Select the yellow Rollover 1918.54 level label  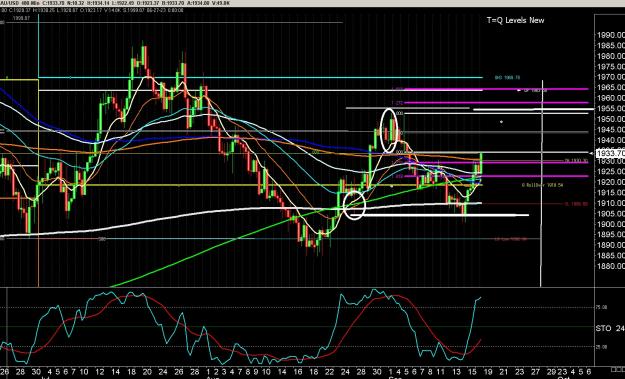542,185
